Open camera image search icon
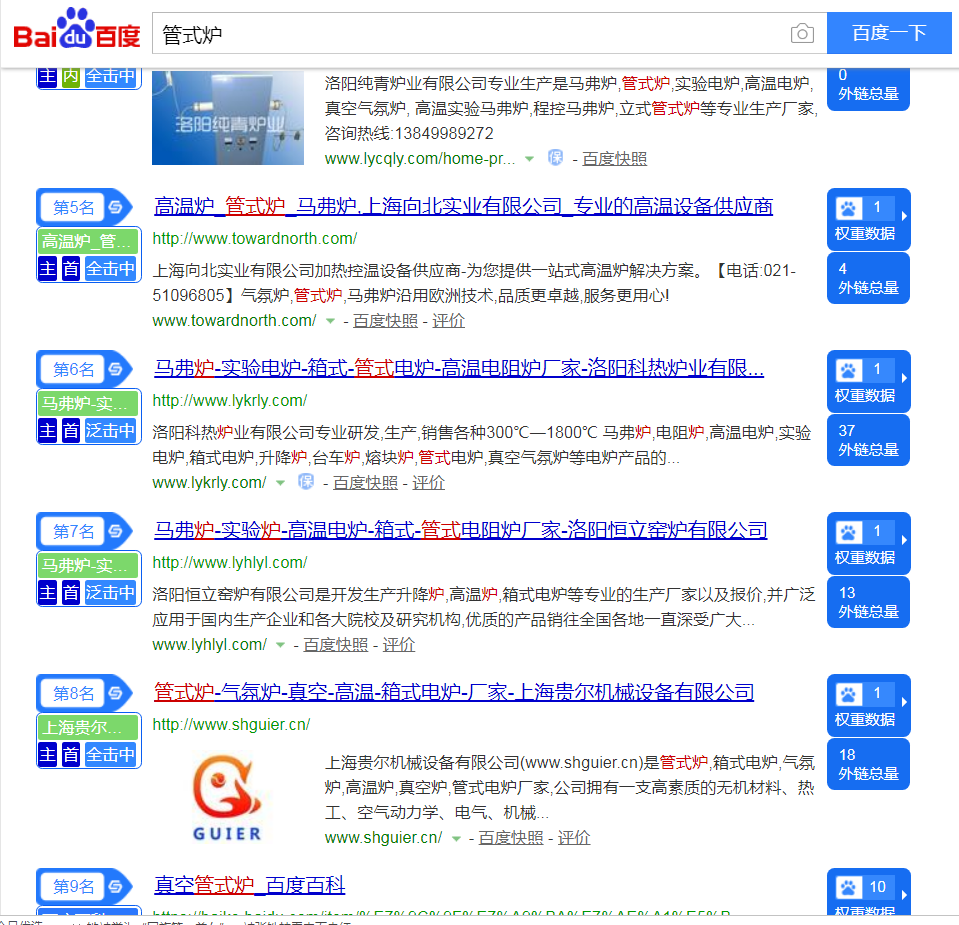The height and width of the screenshot is (925, 959). (802, 33)
